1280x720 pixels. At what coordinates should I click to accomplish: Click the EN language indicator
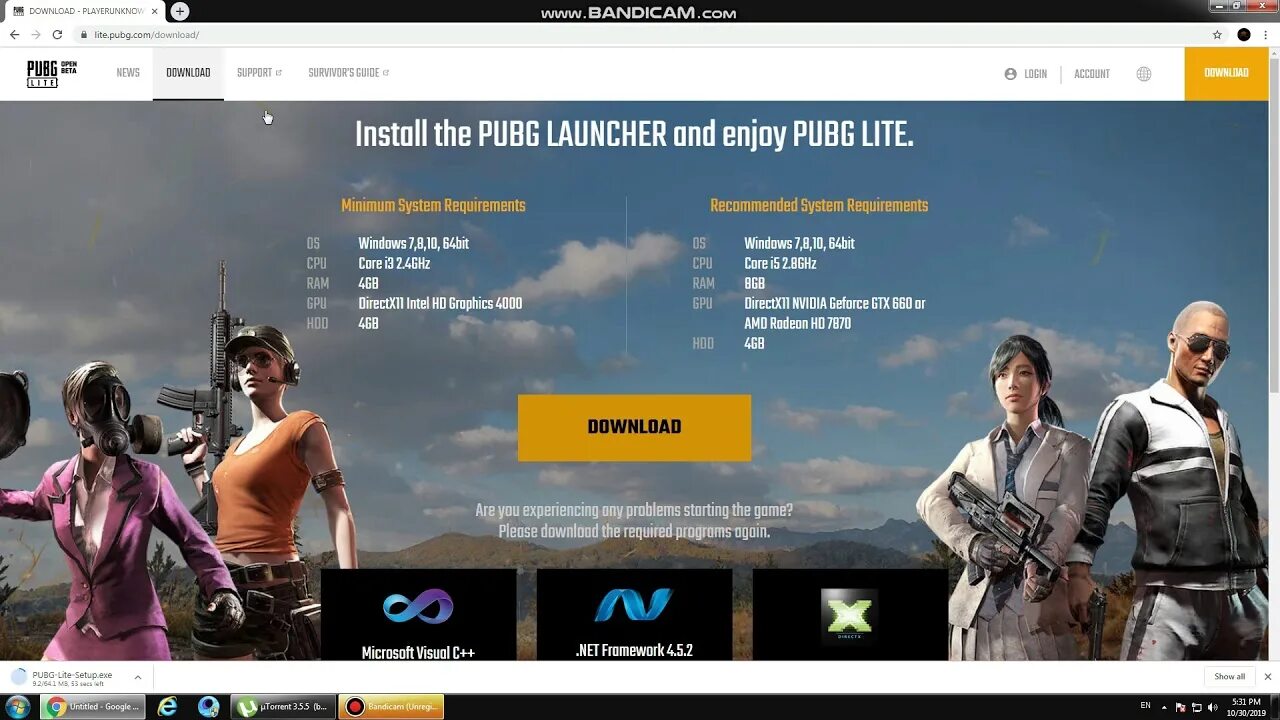(1146, 707)
